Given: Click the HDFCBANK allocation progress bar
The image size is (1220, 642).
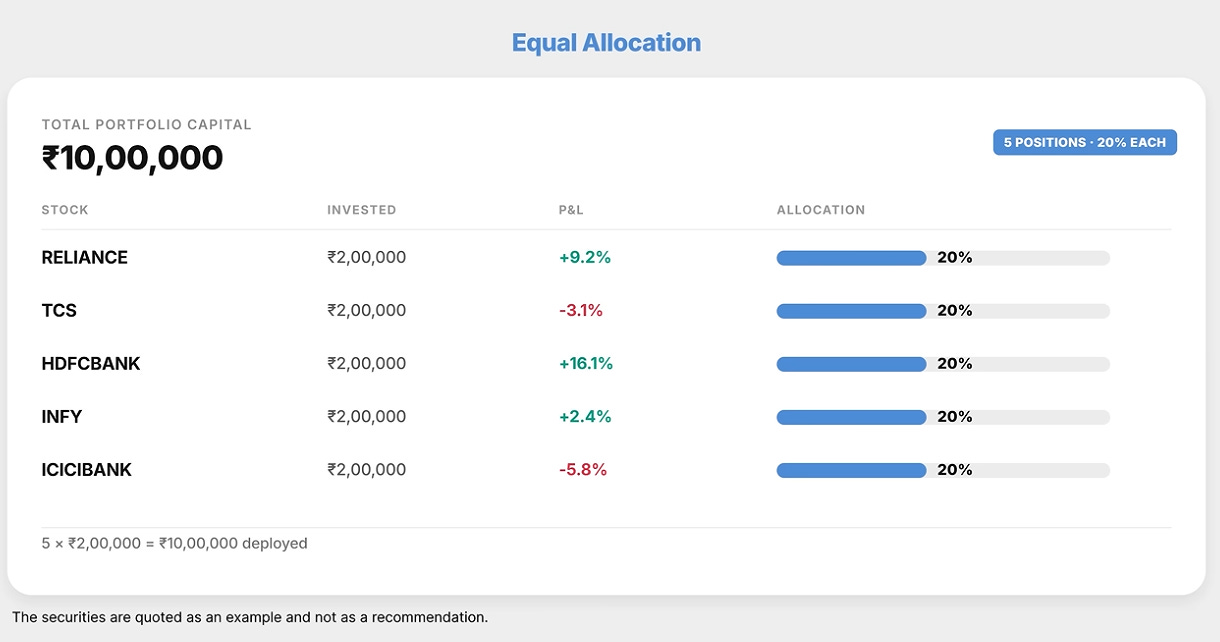Looking at the screenshot, I should point(943,364).
